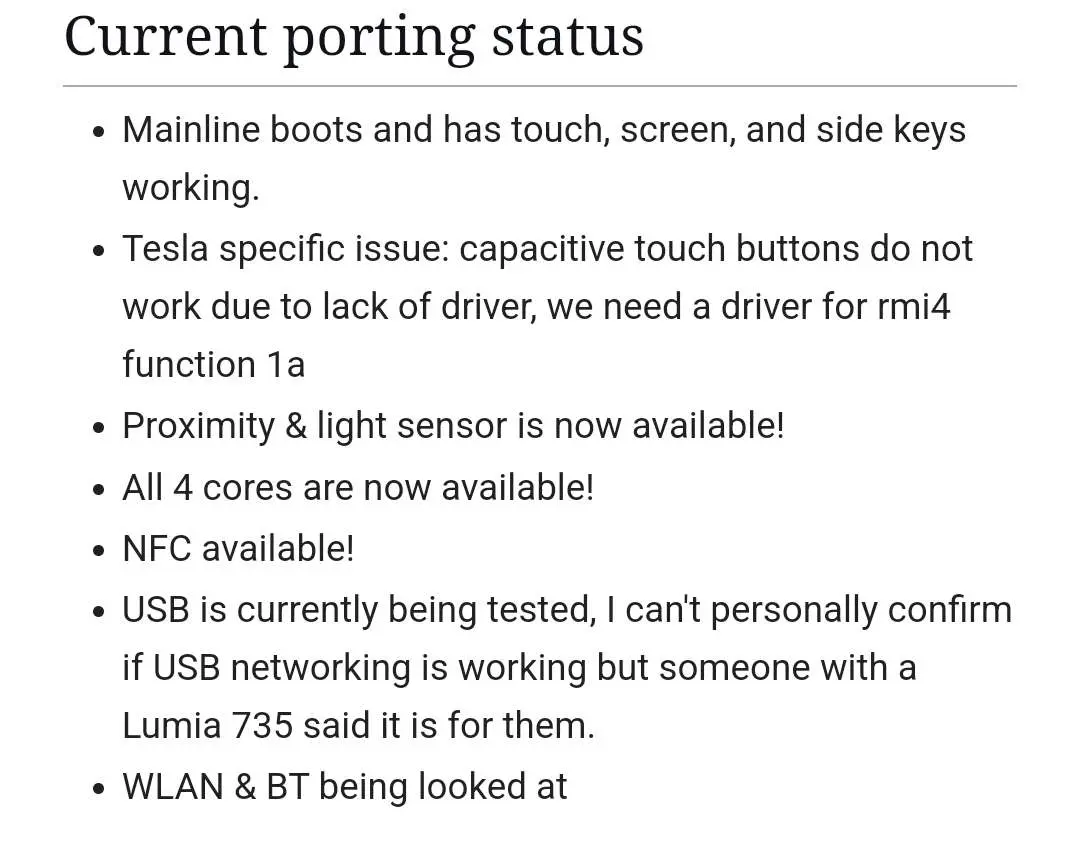Click the word "working." on the second line
The width and height of the screenshot is (1080, 858).
191,188
